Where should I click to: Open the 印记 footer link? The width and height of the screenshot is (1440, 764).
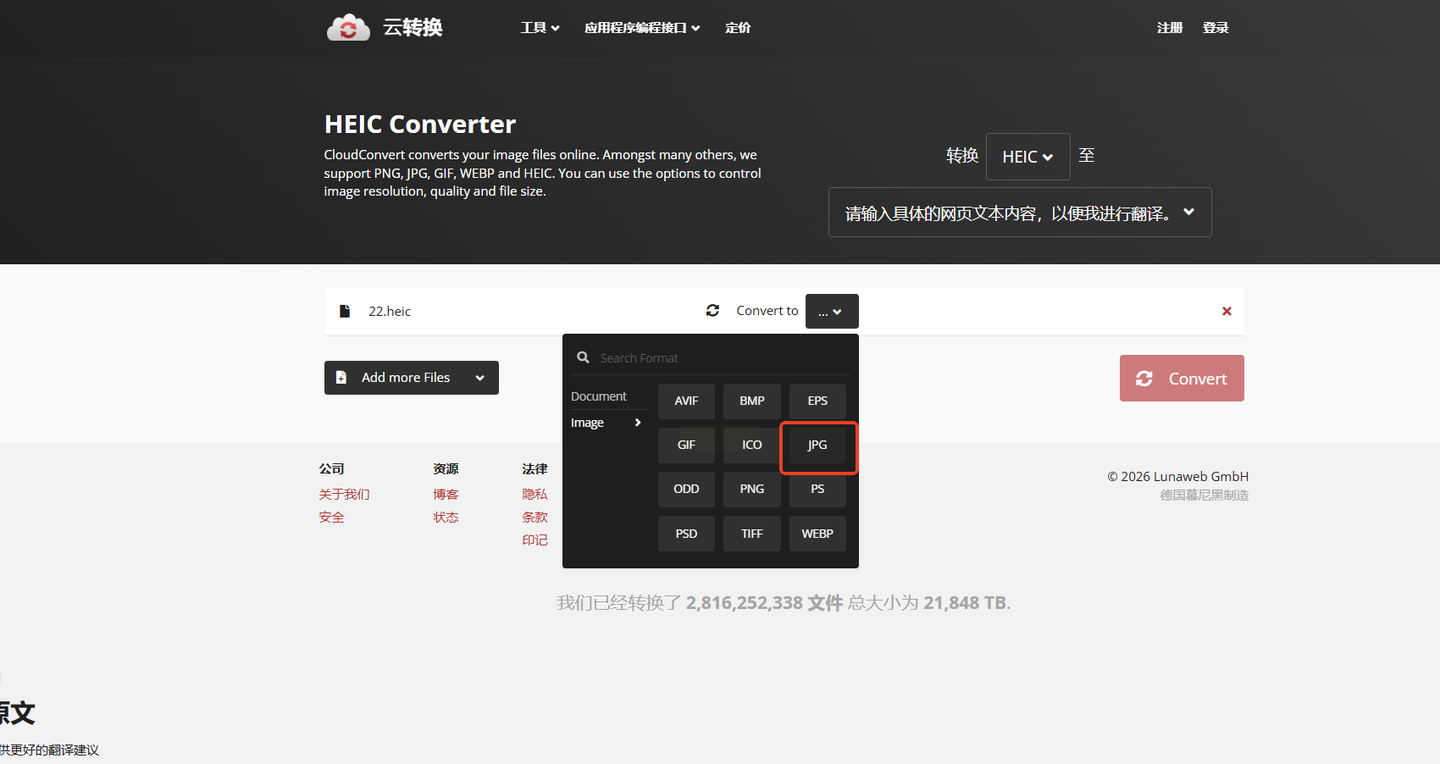[x=535, y=540]
